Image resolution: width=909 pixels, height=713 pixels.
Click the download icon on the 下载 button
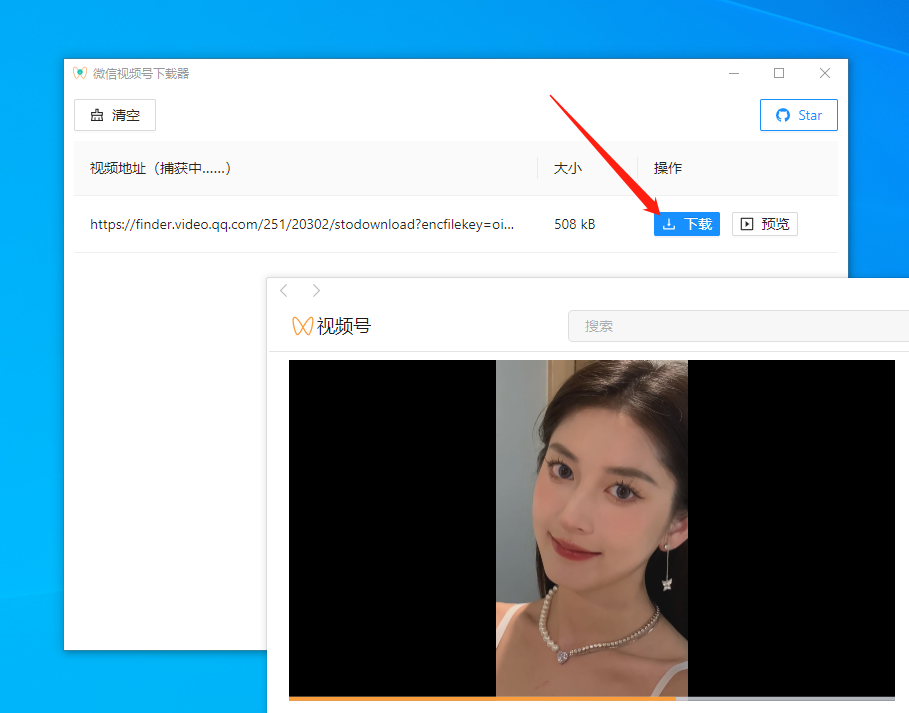pos(669,224)
